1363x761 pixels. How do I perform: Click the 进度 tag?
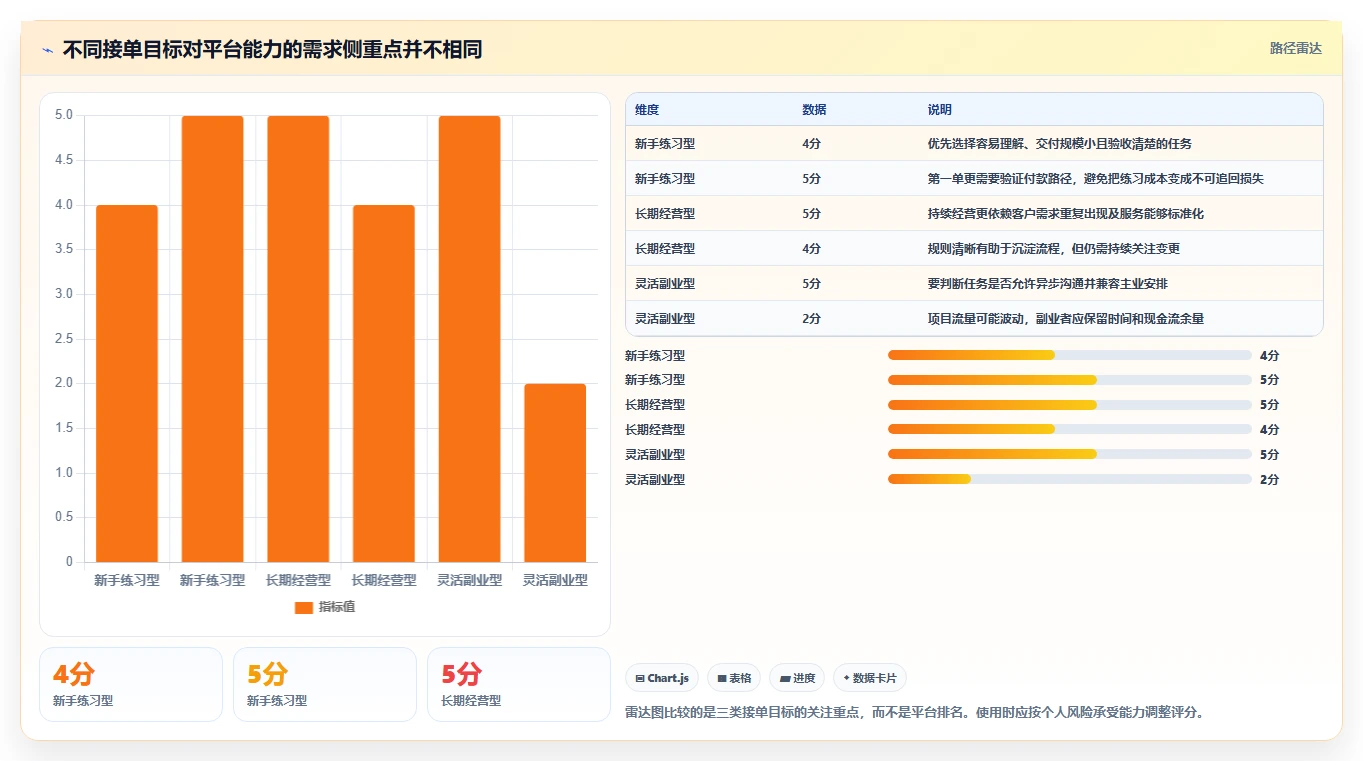click(x=797, y=678)
